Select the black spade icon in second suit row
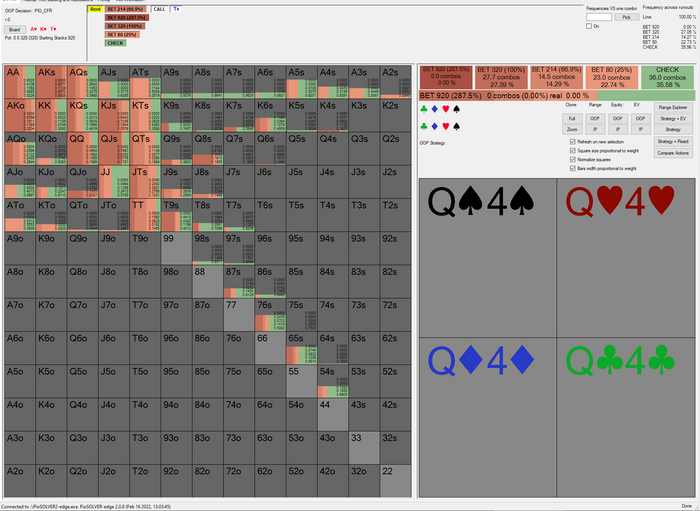 click(x=456, y=127)
